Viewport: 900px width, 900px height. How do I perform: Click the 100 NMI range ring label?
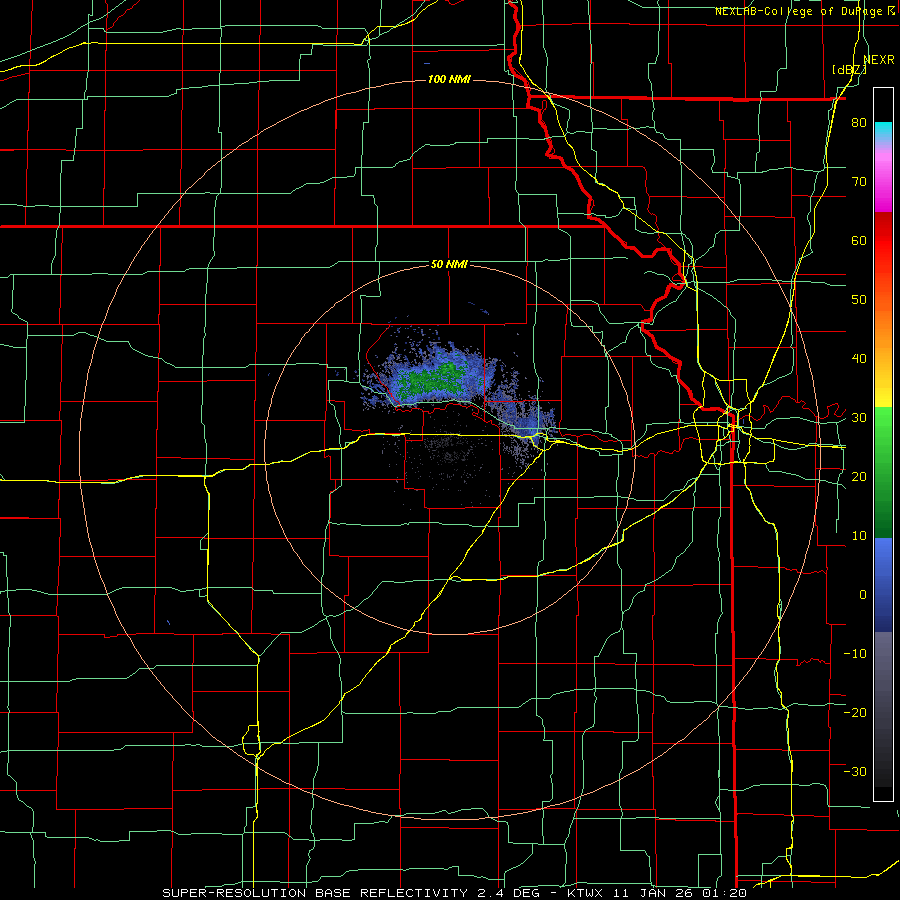tap(449, 79)
